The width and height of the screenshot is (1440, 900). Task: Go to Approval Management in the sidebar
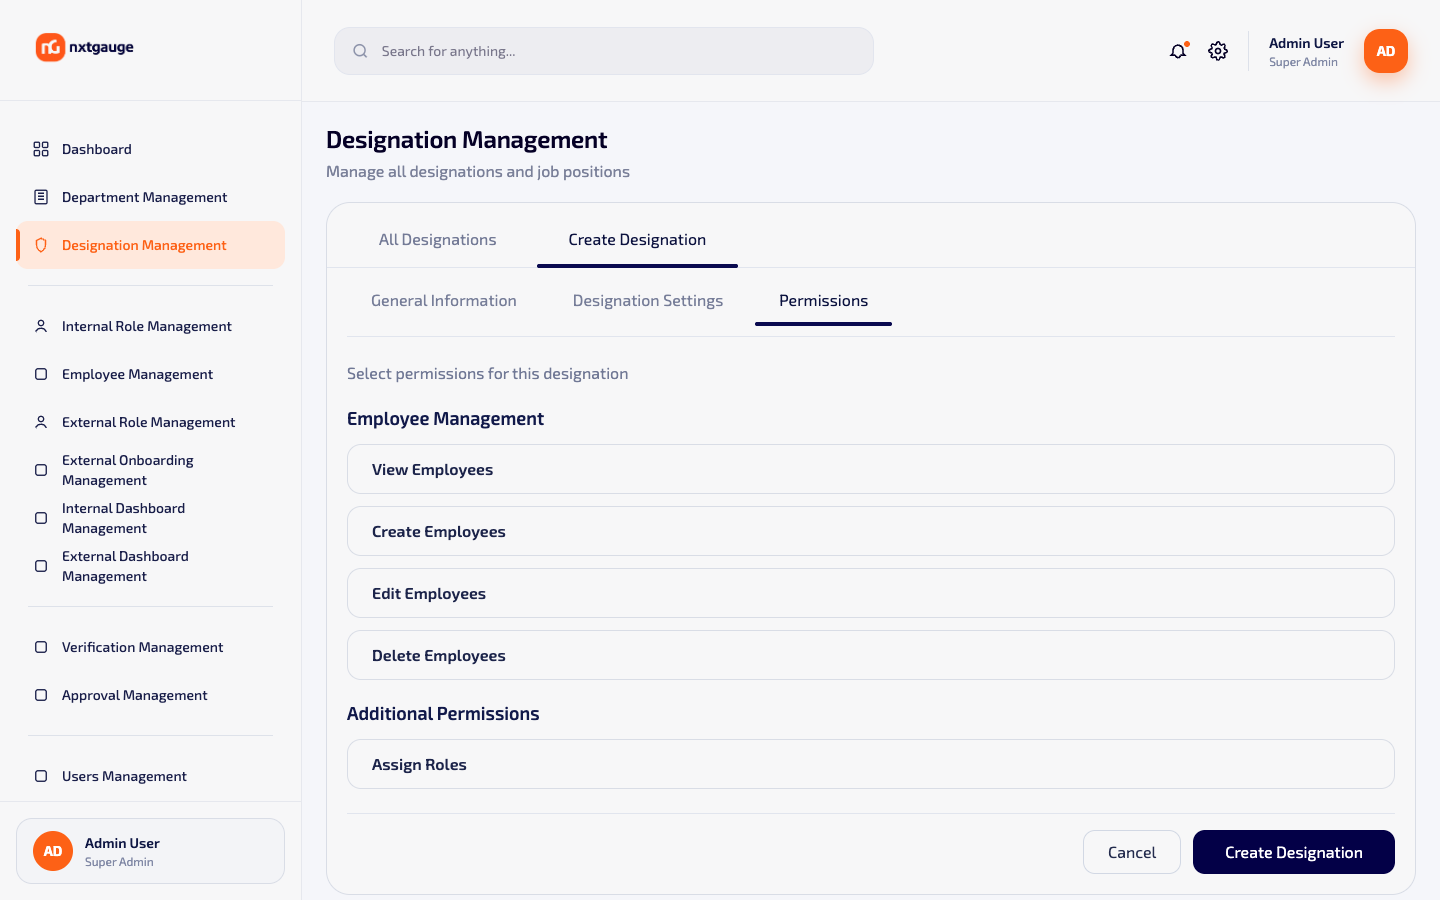click(x=150, y=695)
